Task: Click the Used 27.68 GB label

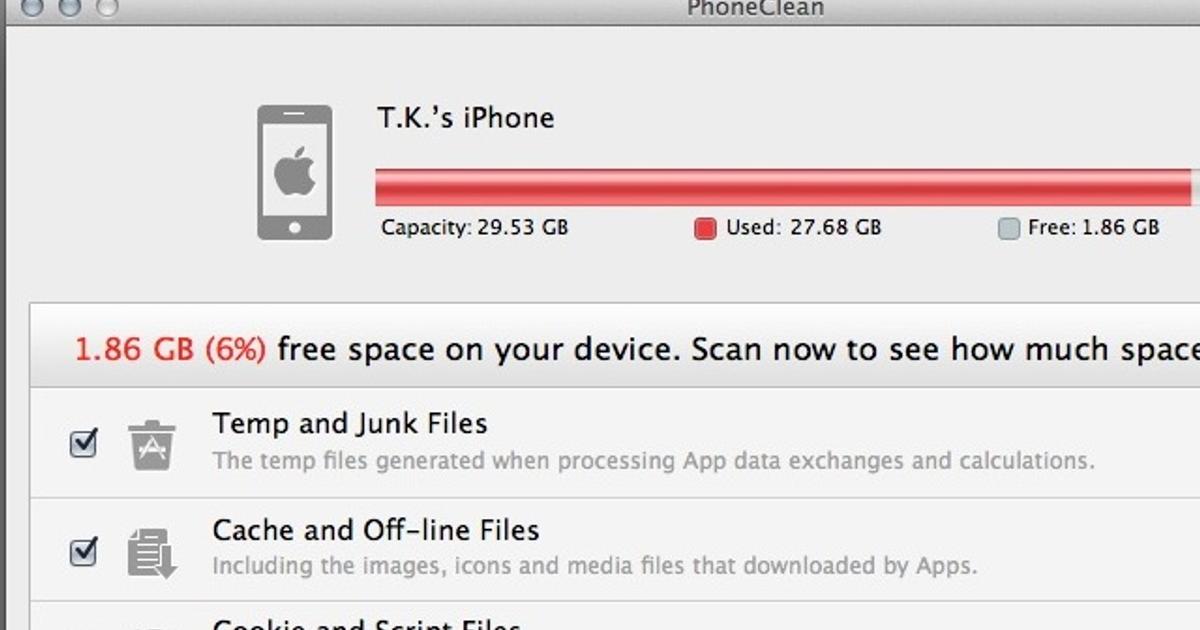Action: (803, 228)
